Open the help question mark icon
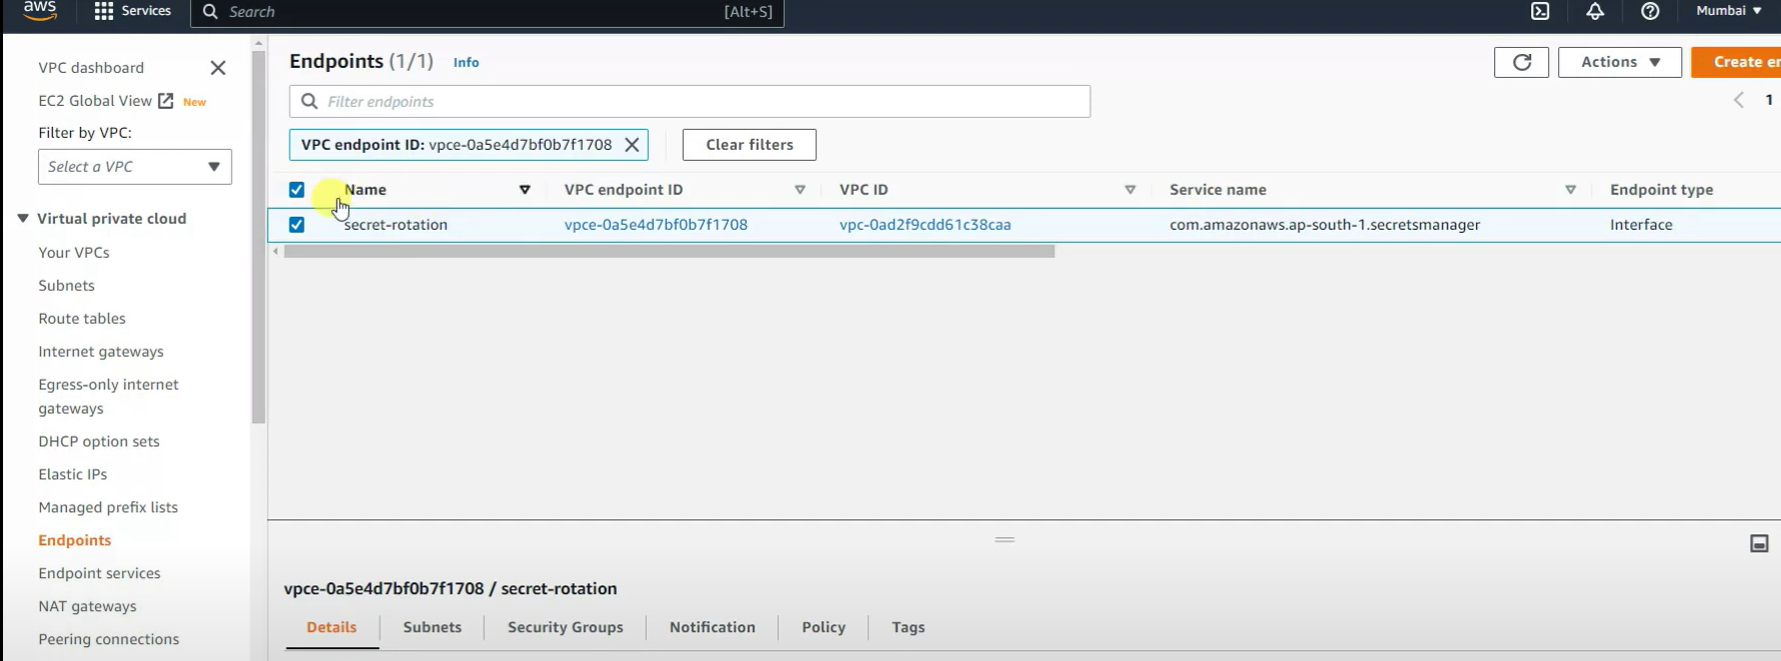Viewport: 1781px width, 661px height. click(x=1650, y=11)
